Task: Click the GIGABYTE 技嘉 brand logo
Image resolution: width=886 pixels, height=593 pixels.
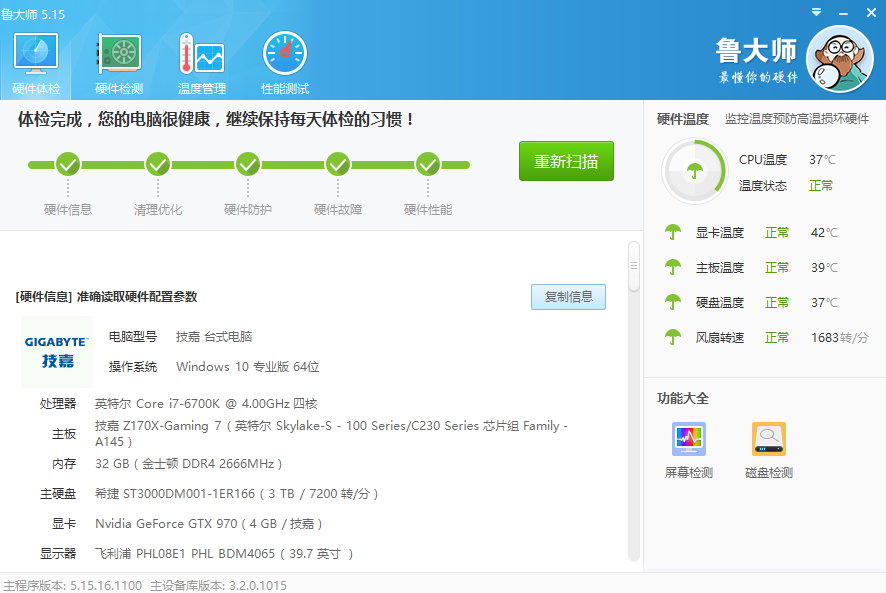Action: [x=57, y=352]
